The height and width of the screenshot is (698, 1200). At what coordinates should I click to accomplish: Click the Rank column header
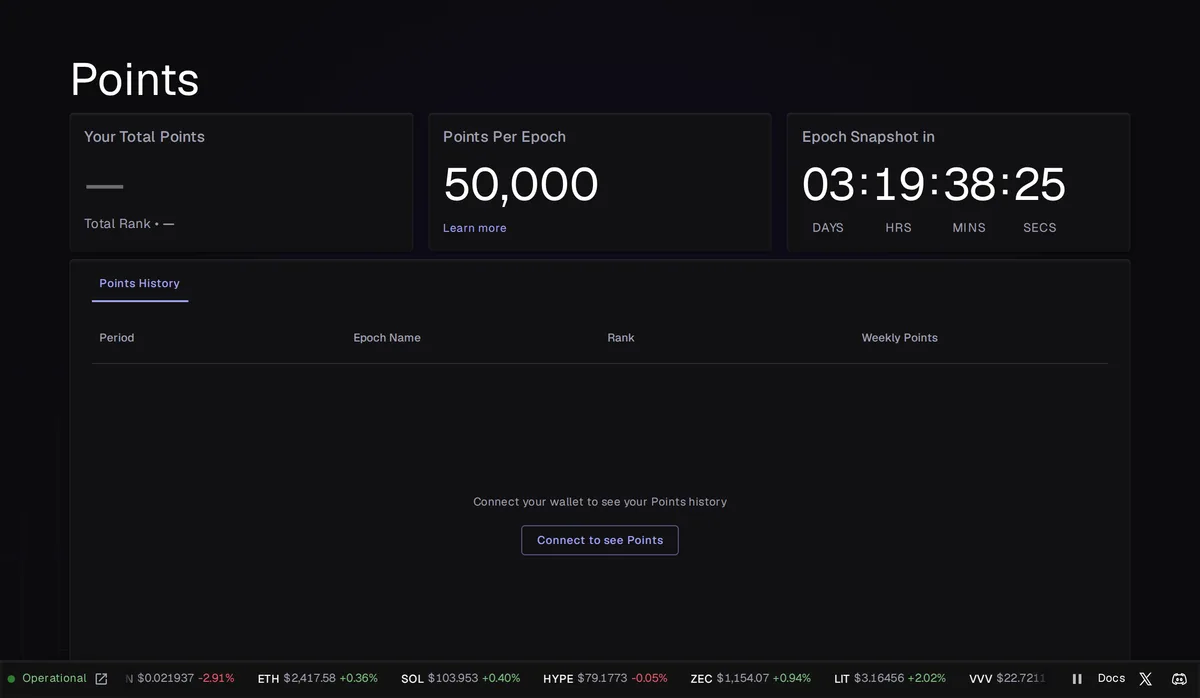click(621, 338)
